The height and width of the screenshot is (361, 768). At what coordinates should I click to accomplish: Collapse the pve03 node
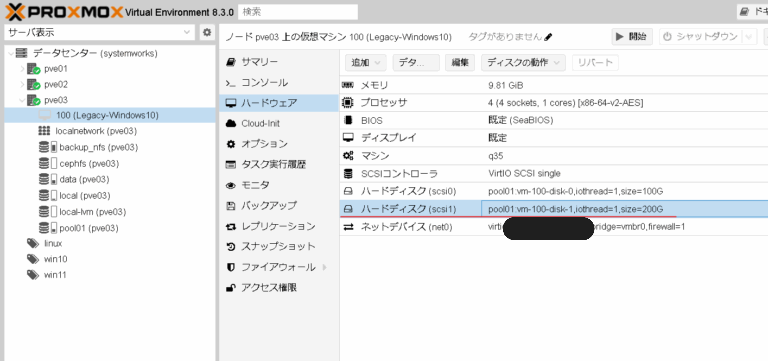[22, 100]
